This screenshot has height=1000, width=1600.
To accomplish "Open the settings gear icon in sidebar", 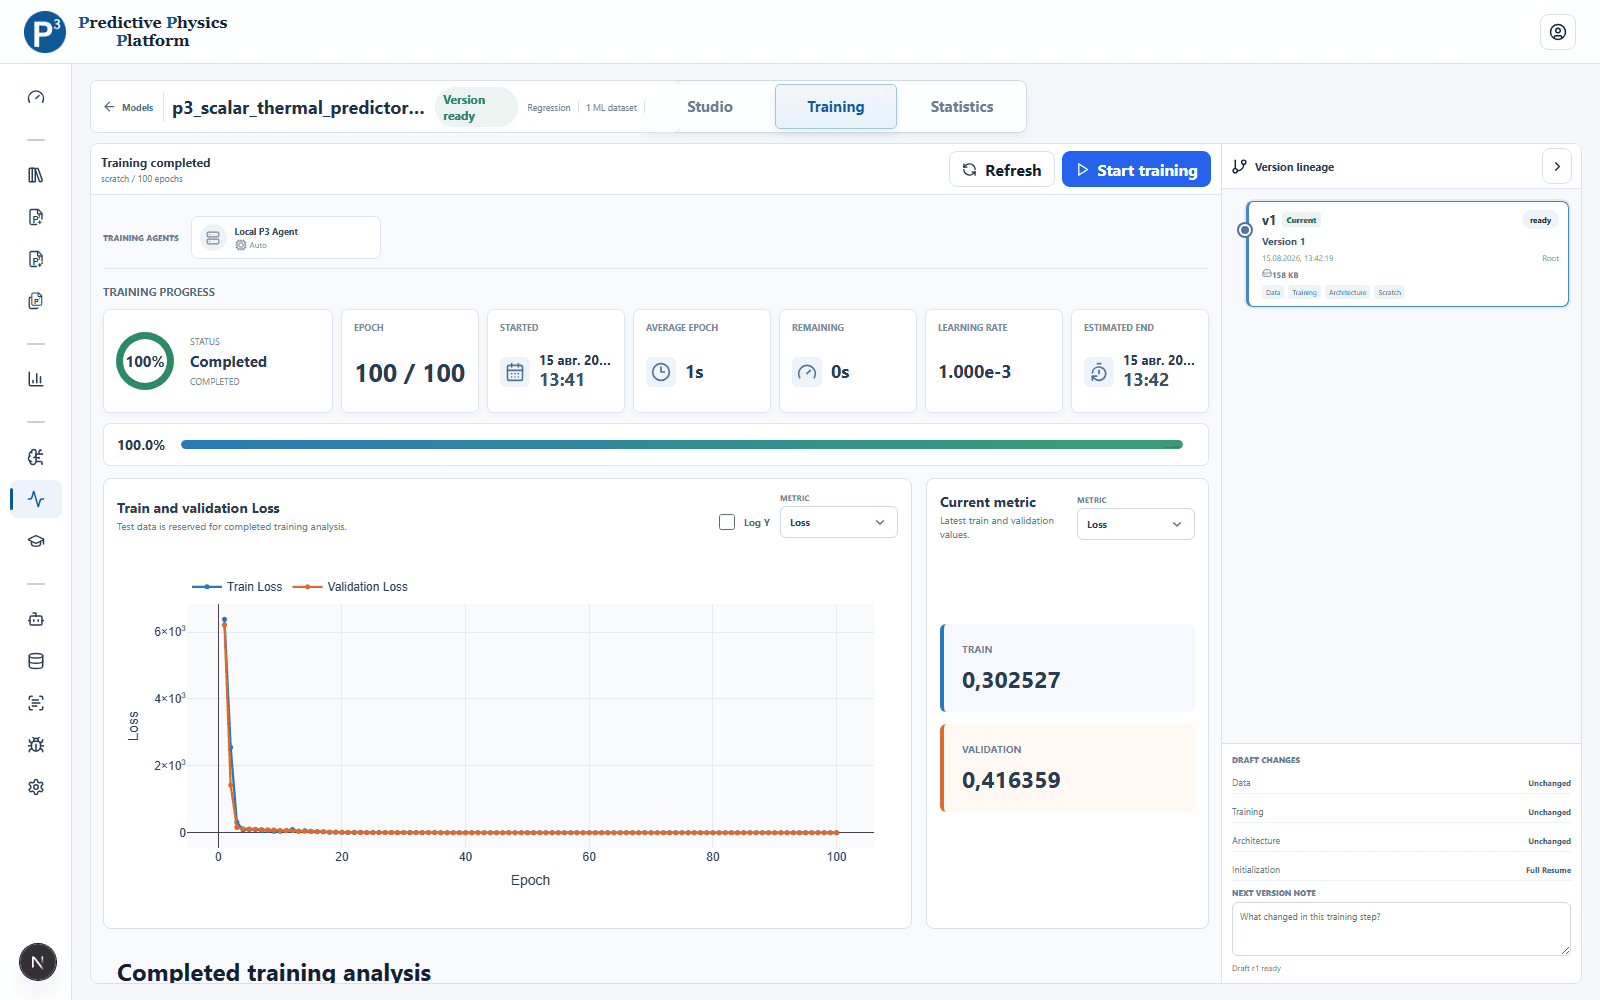I will pyautogui.click(x=36, y=787).
